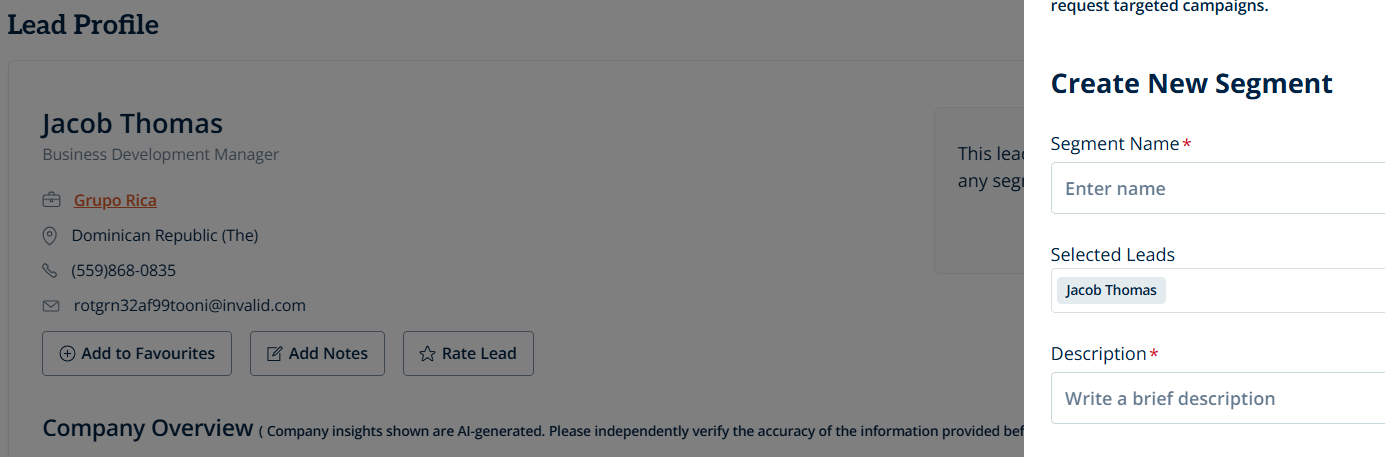Screen dimensions: 1385x457
Task: Click the pencil icon in Add Notes
Action: point(274,353)
